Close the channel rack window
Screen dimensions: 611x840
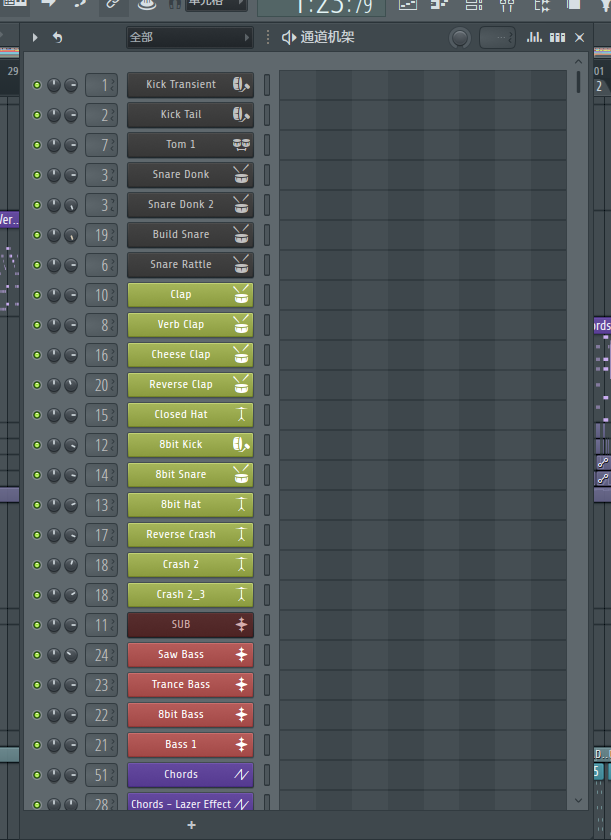pyautogui.click(x=580, y=38)
